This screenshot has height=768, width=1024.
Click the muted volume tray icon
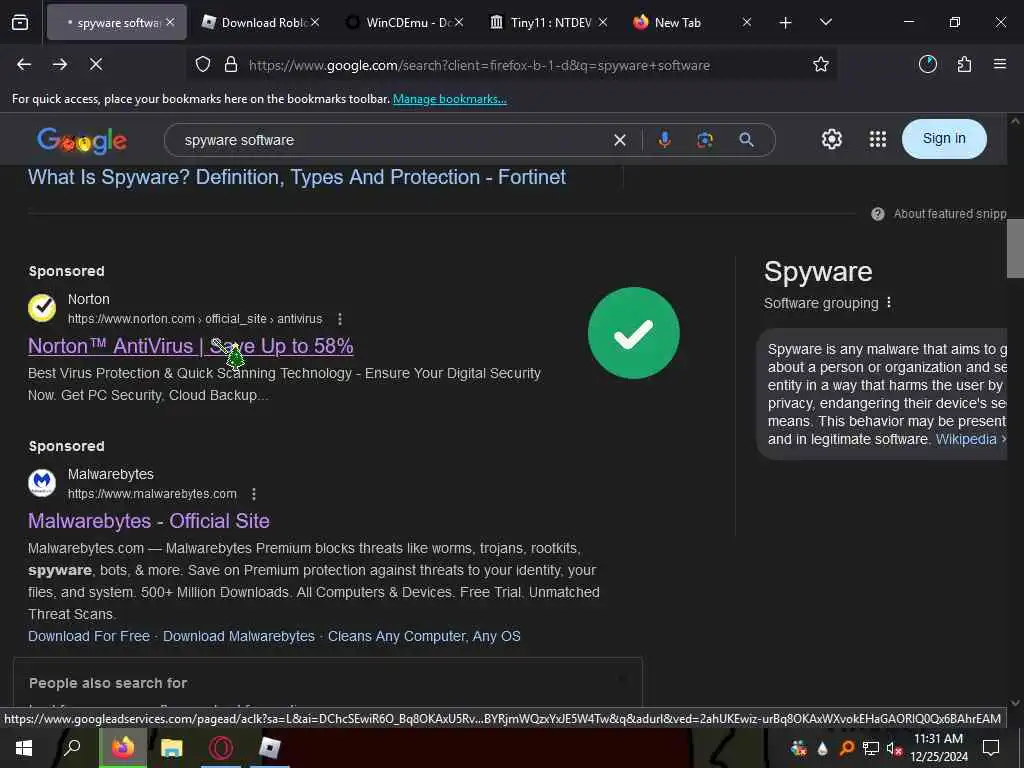[894, 748]
